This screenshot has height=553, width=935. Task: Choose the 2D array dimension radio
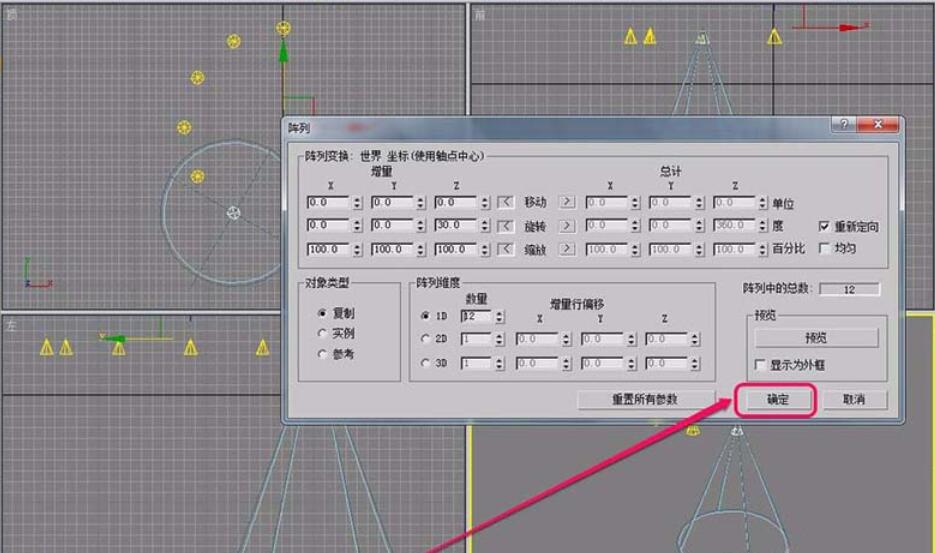click(425, 338)
